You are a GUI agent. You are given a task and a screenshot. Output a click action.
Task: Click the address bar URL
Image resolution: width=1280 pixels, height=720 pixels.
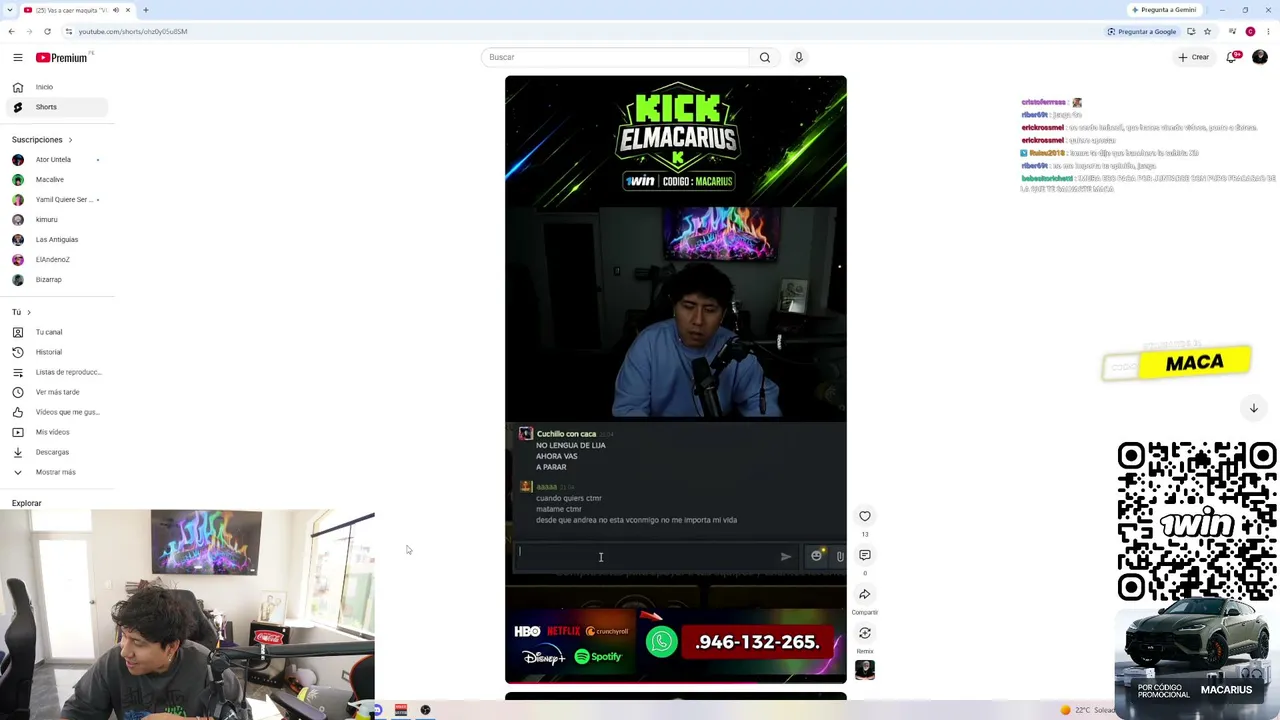point(133,31)
